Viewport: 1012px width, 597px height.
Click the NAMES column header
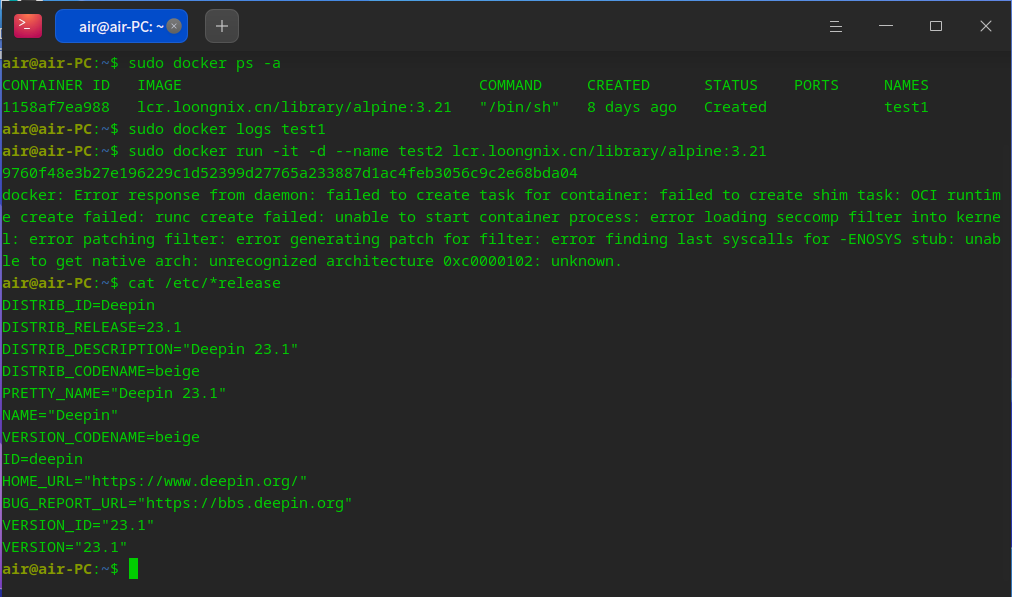pyautogui.click(x=906, y=85)
